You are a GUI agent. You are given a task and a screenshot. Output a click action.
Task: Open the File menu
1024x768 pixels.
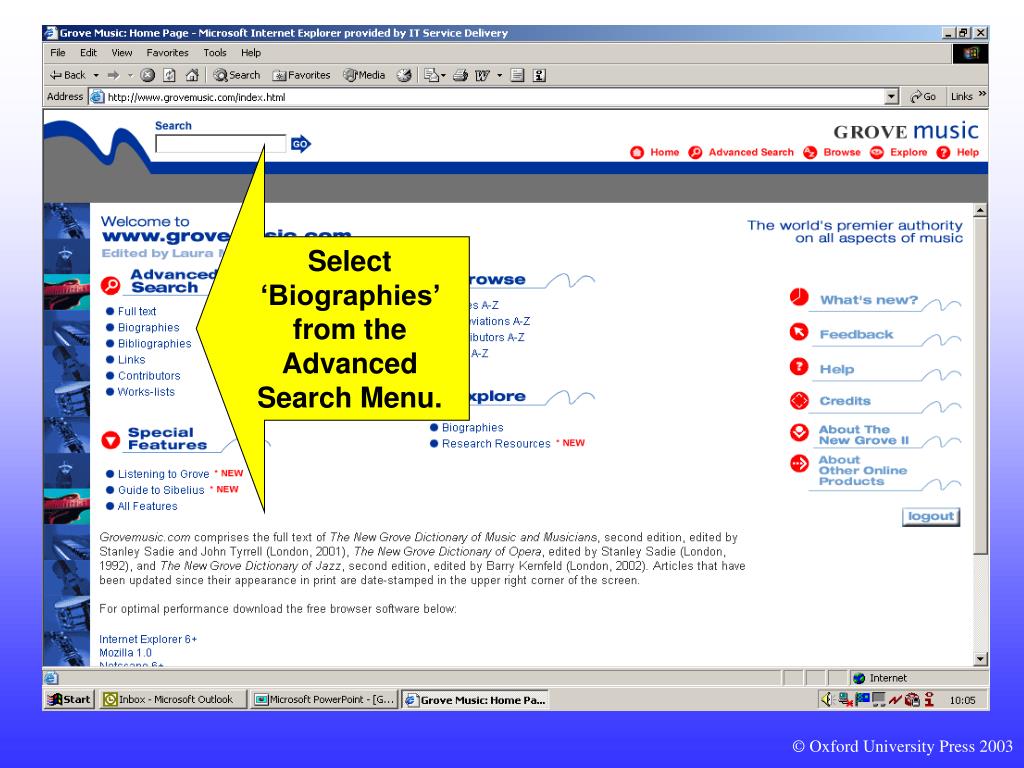(x=57, y=53)
